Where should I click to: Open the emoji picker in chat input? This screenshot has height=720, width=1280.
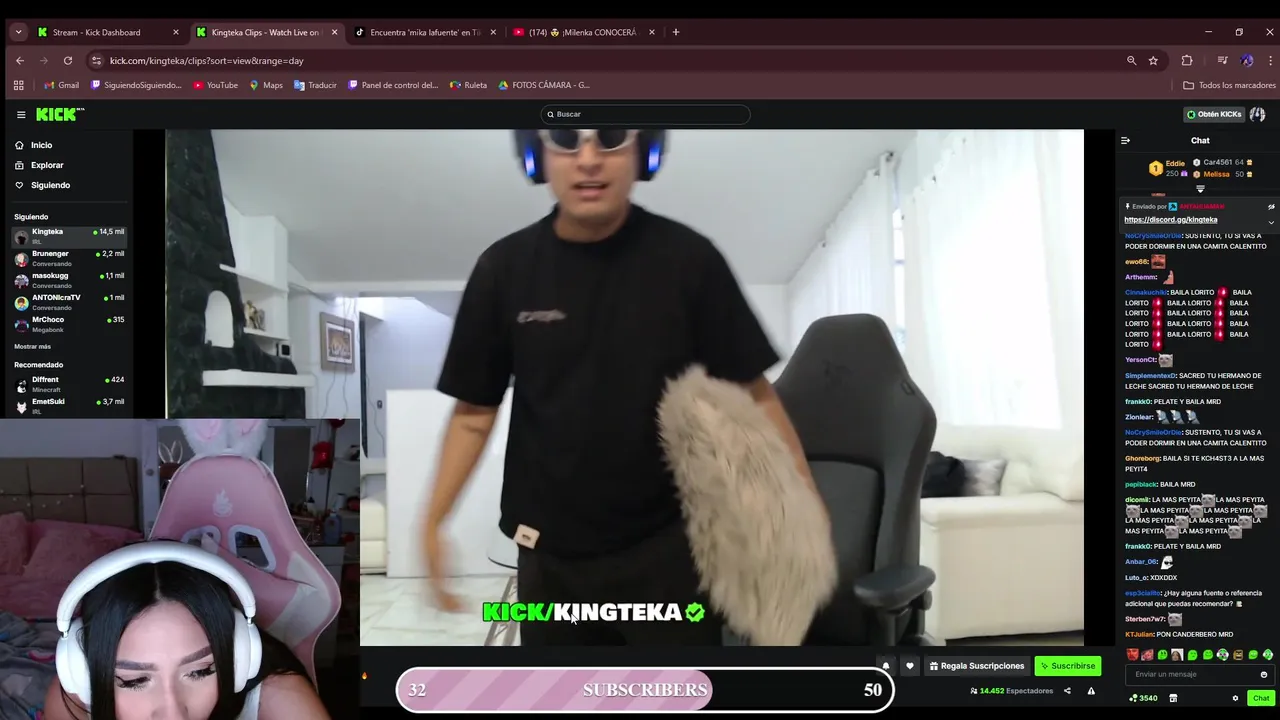click(1264, 675)
